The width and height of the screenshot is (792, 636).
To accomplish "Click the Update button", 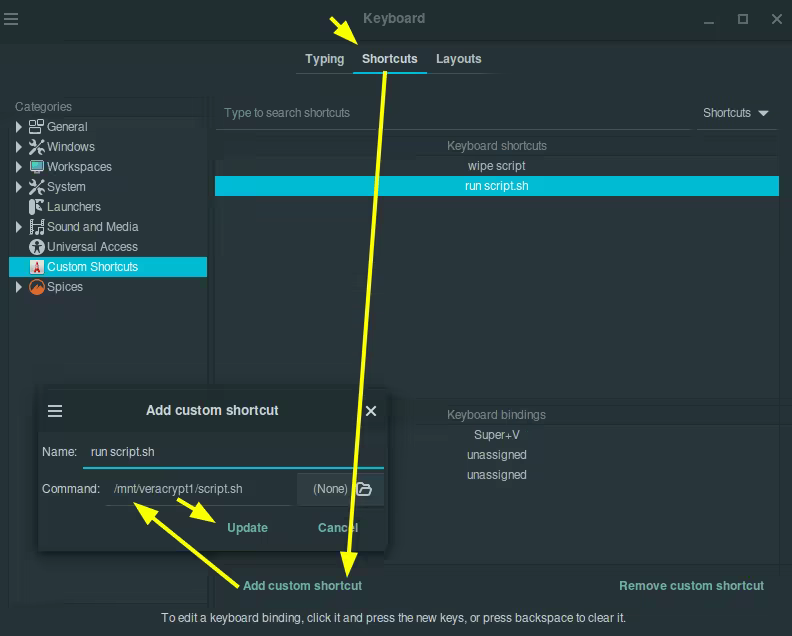I will (248, 527).
